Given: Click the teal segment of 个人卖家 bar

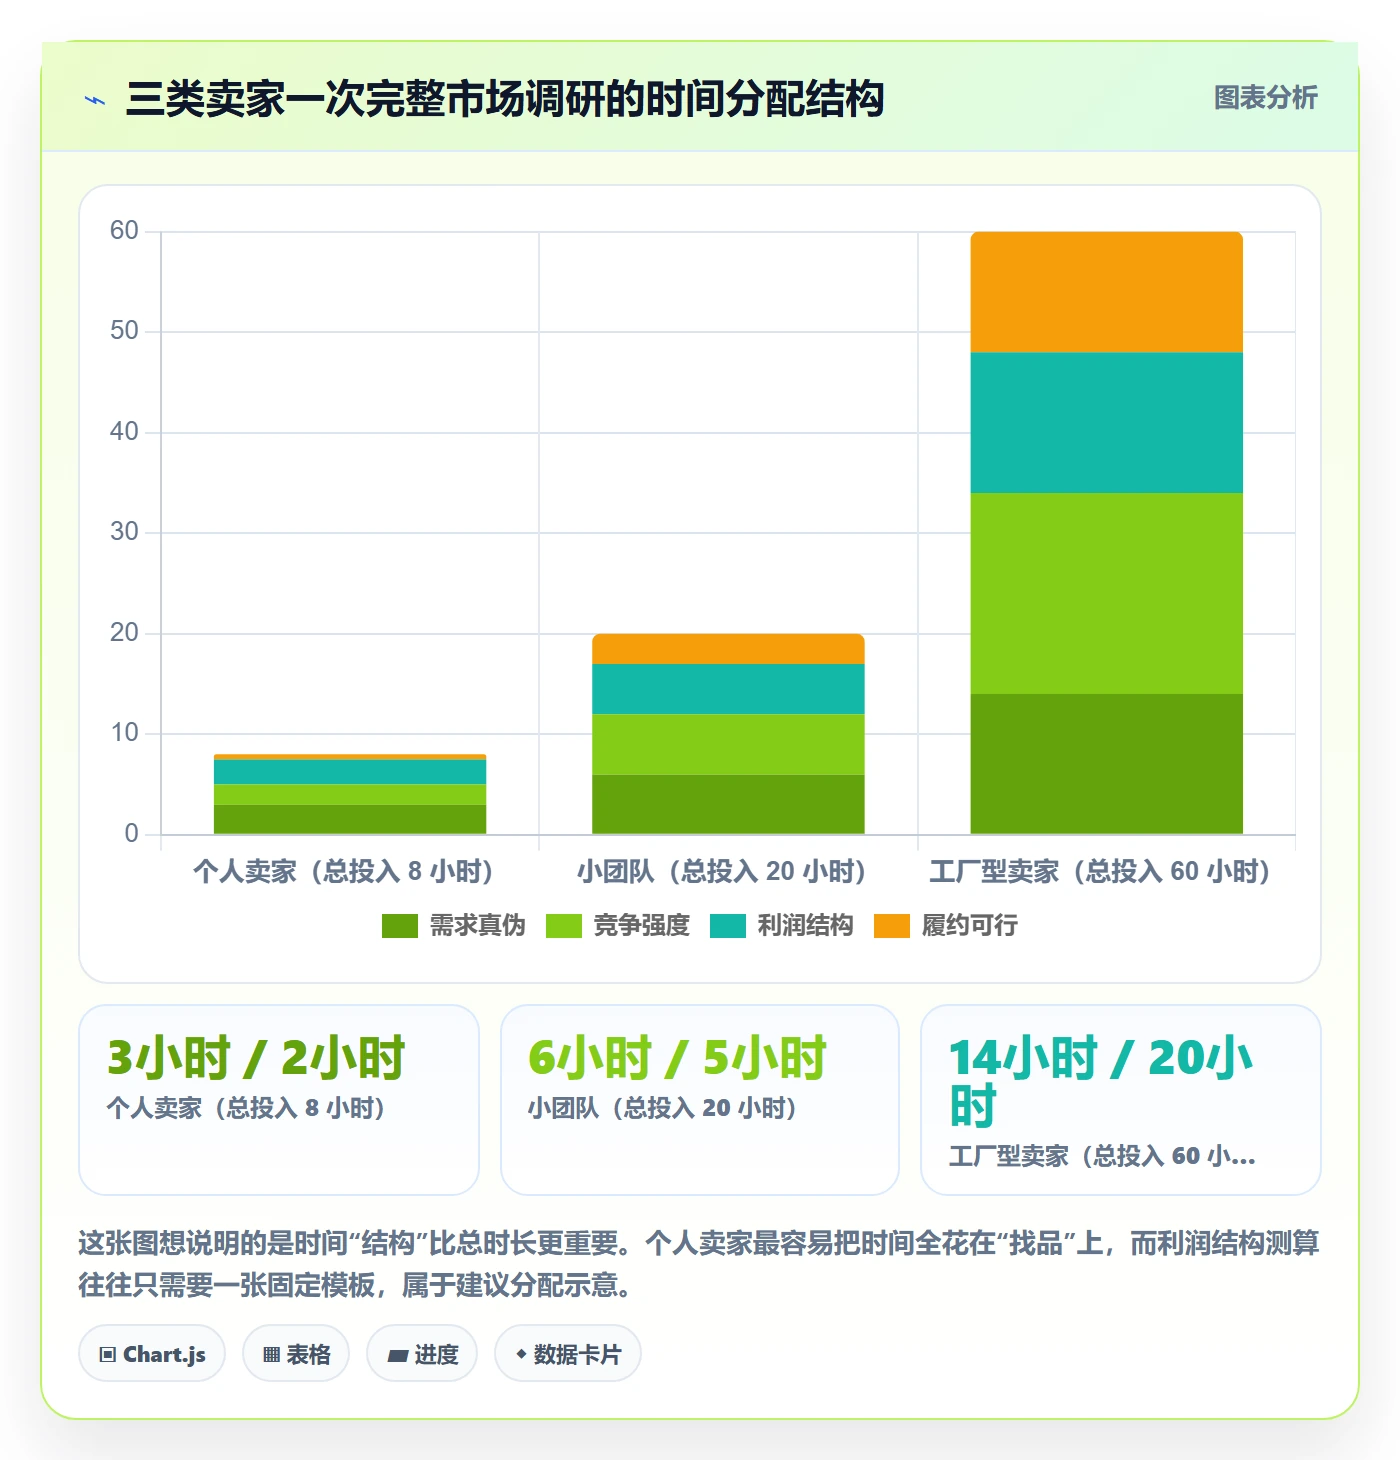Looking at the screenshot, I should tap(350, 772).
